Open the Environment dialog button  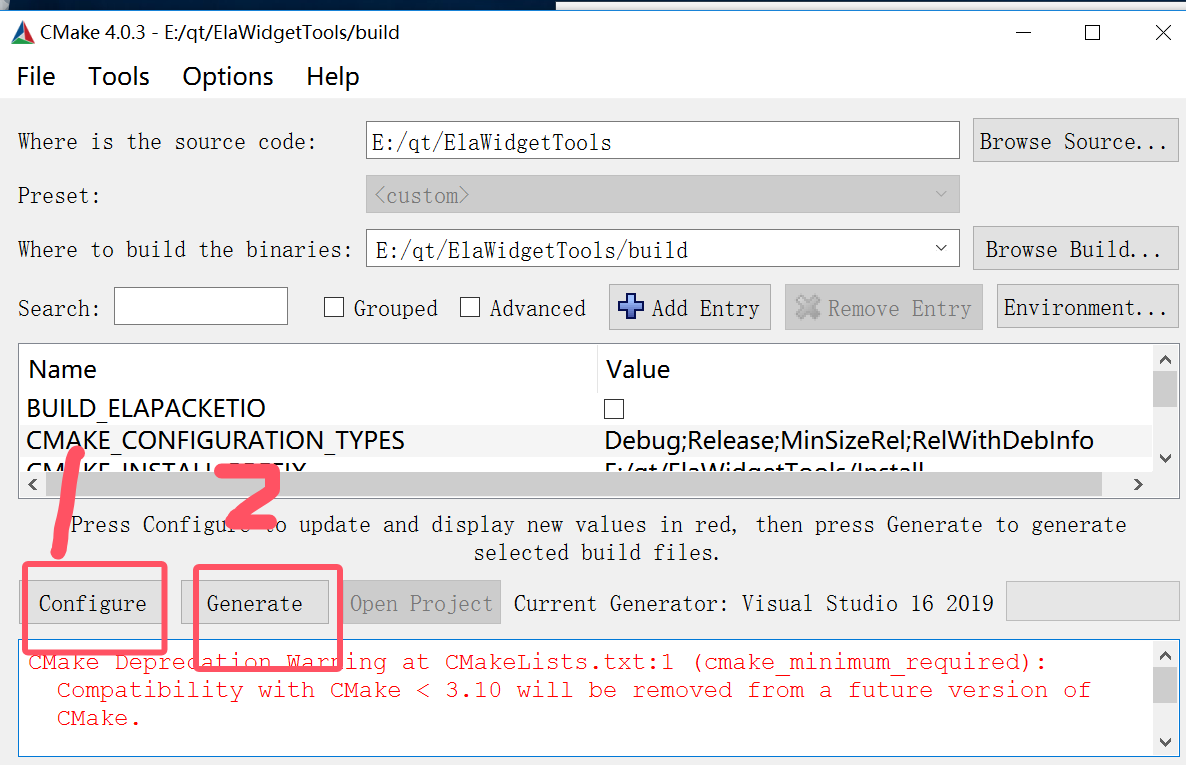[x=1087, y=306]
